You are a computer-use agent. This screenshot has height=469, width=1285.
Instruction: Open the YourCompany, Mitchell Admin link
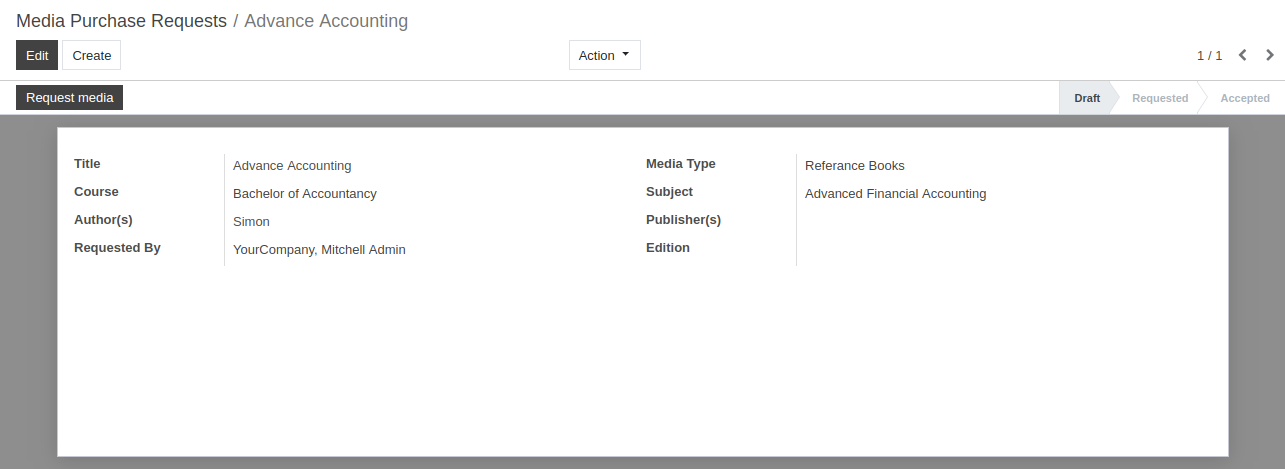pos(319,250)
